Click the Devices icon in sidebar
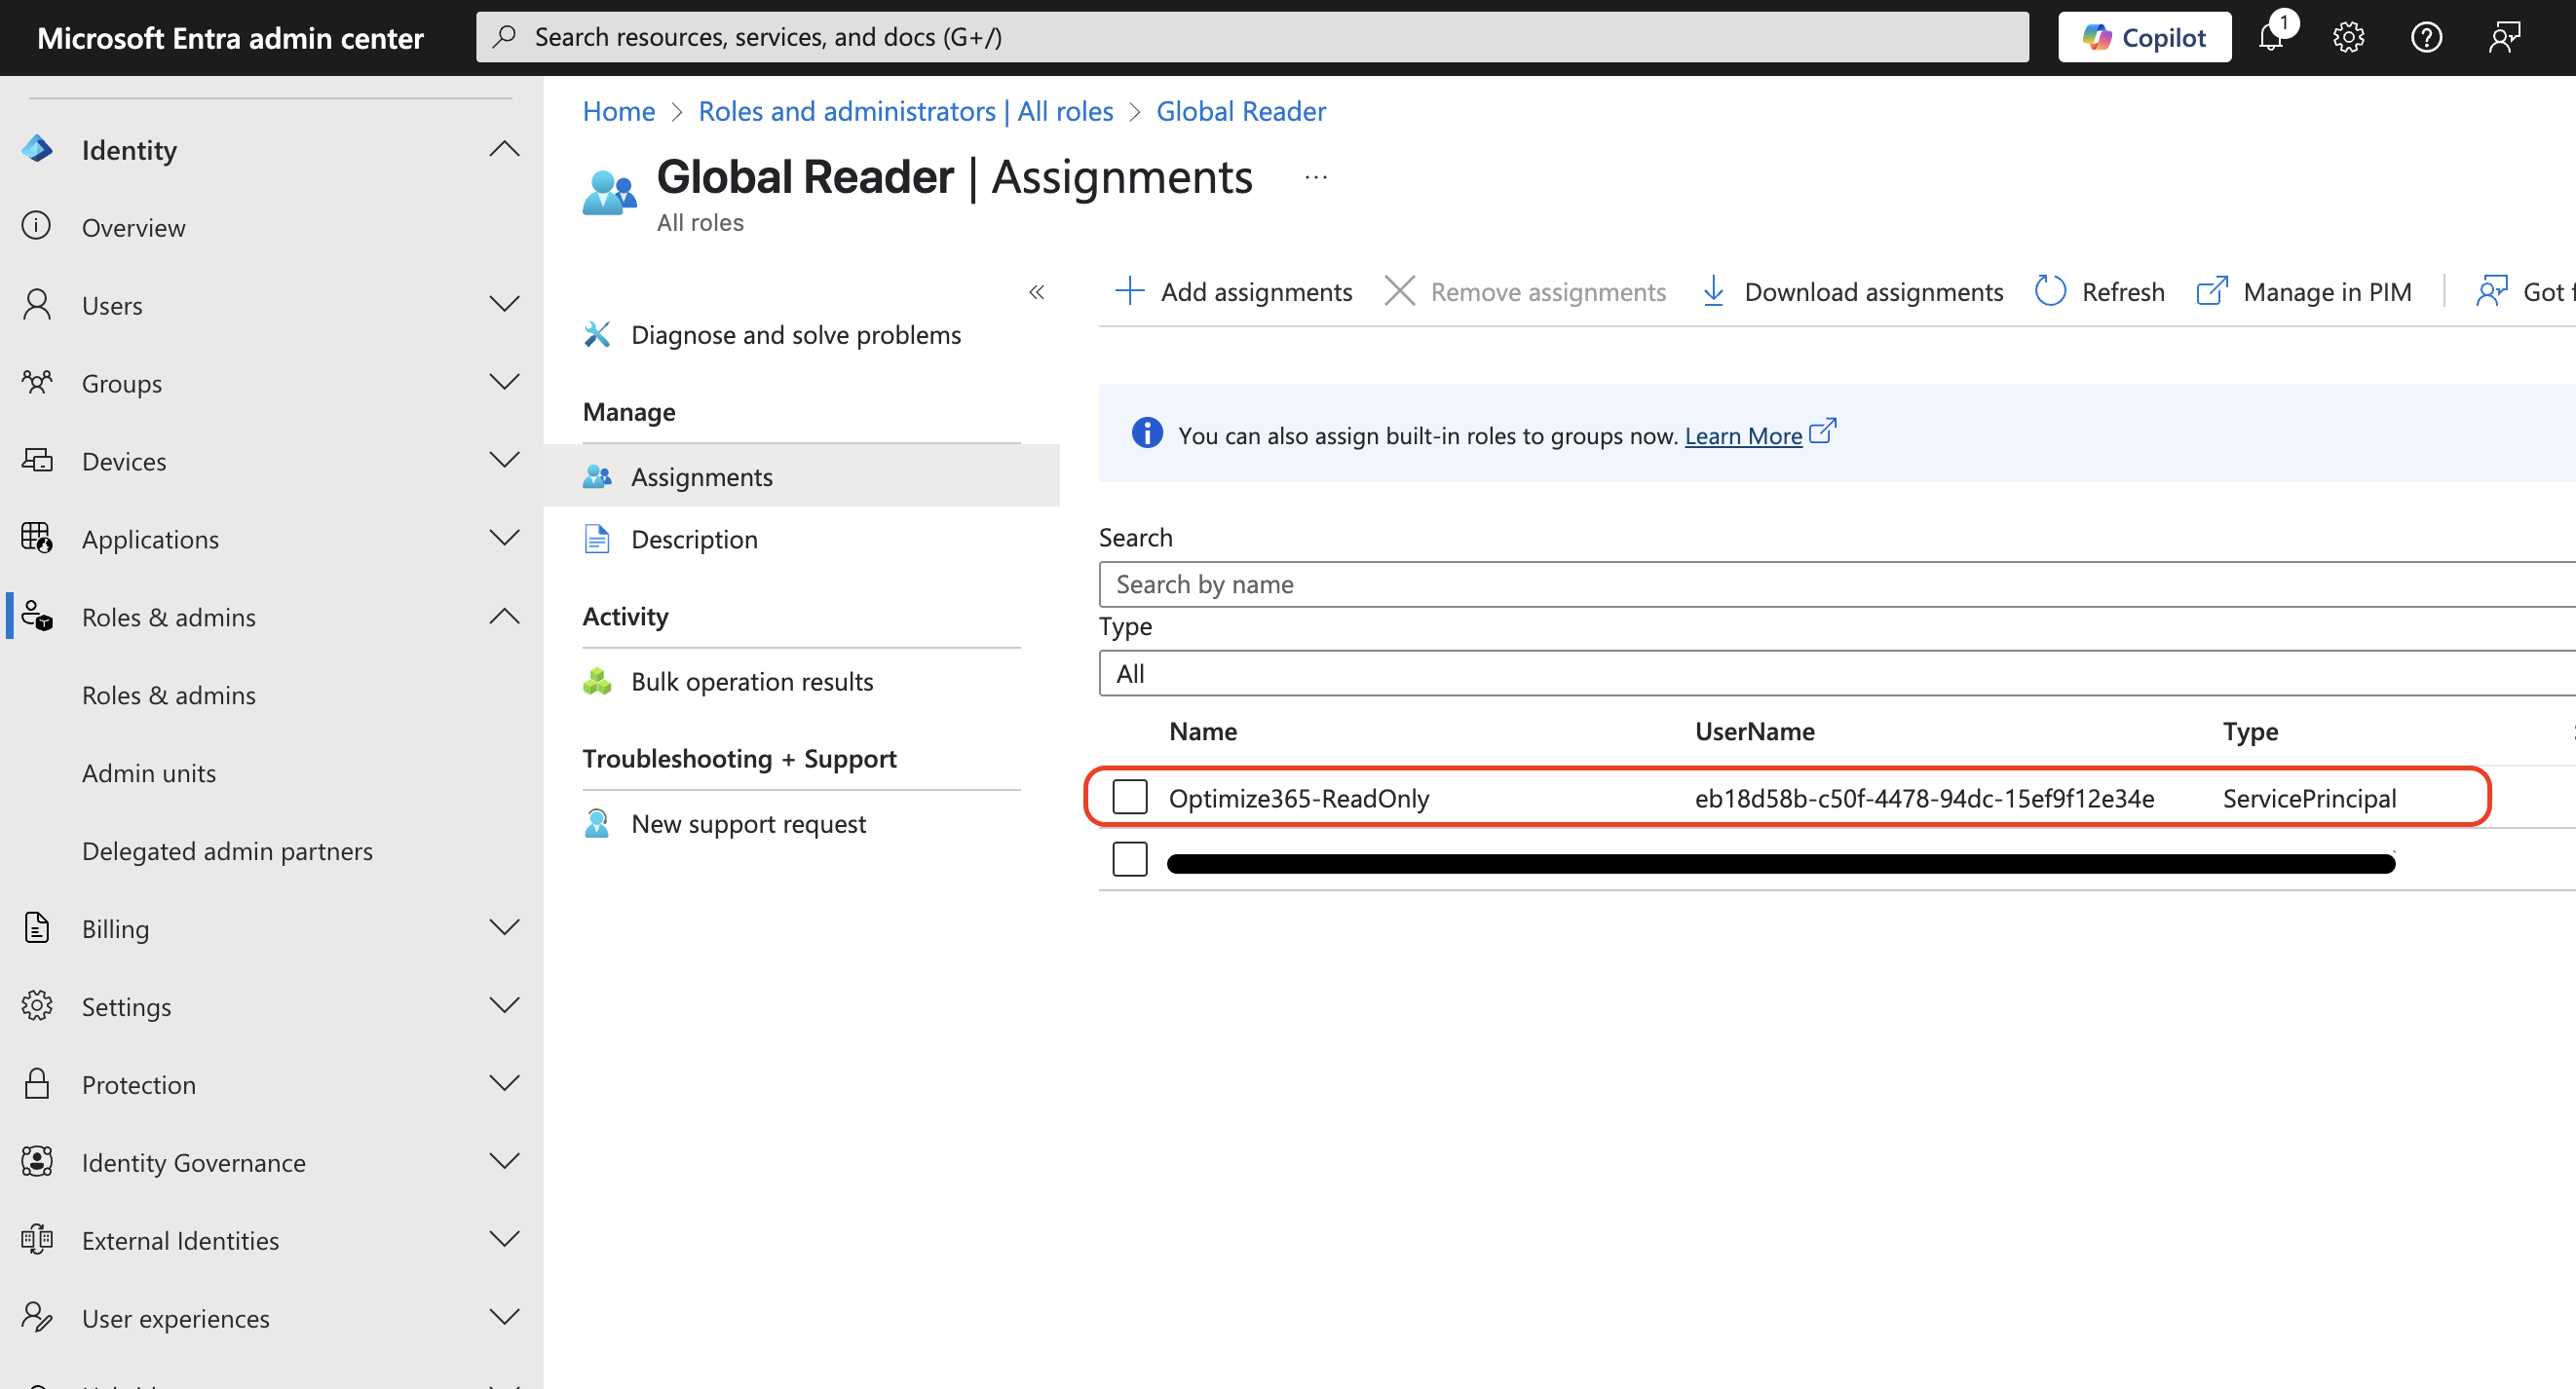Image resolution: width=2576 pixels, height=1389 pixels. 37,460
